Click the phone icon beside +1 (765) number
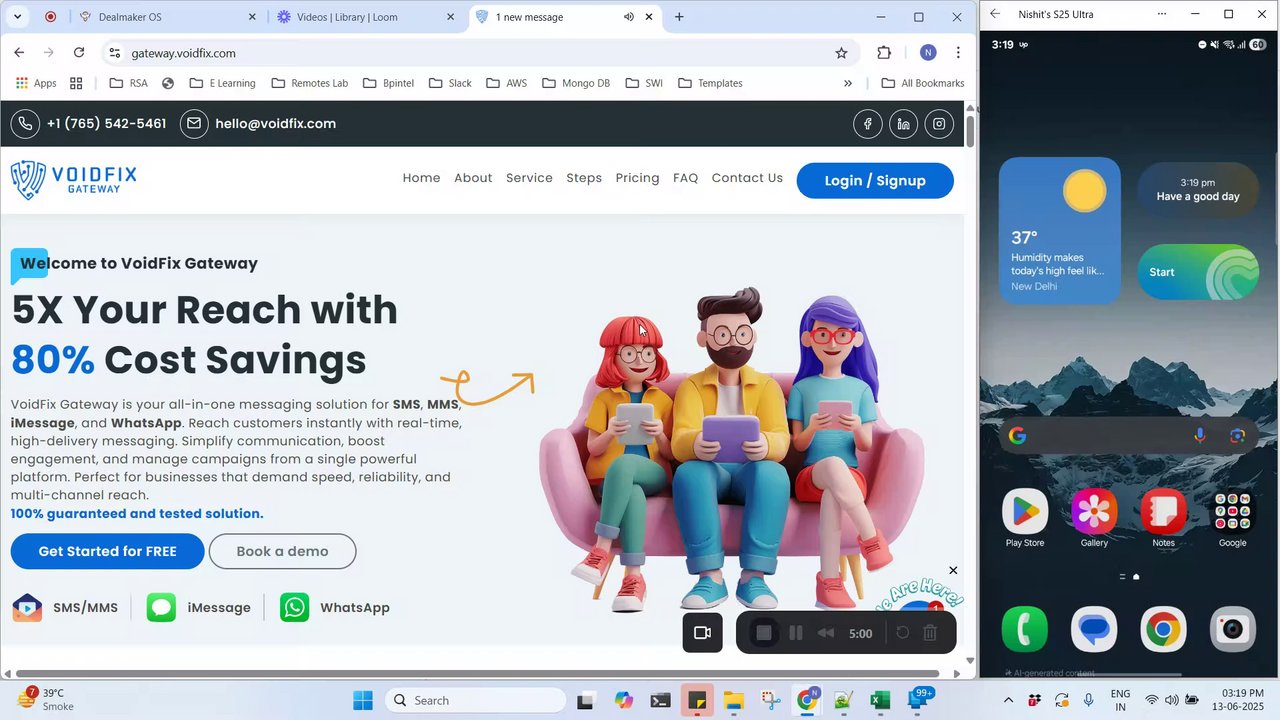The width and height of the screenshot is (1280, 720). (x=25, y=124)
